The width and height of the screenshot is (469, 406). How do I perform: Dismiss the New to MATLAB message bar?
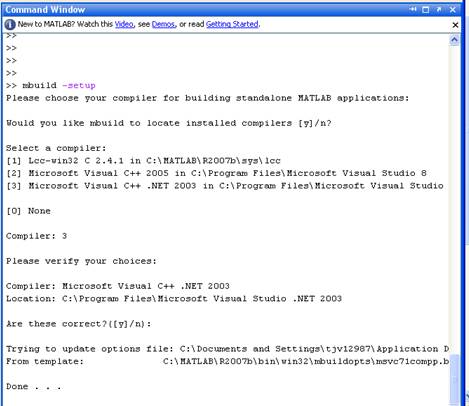[455, 25]
